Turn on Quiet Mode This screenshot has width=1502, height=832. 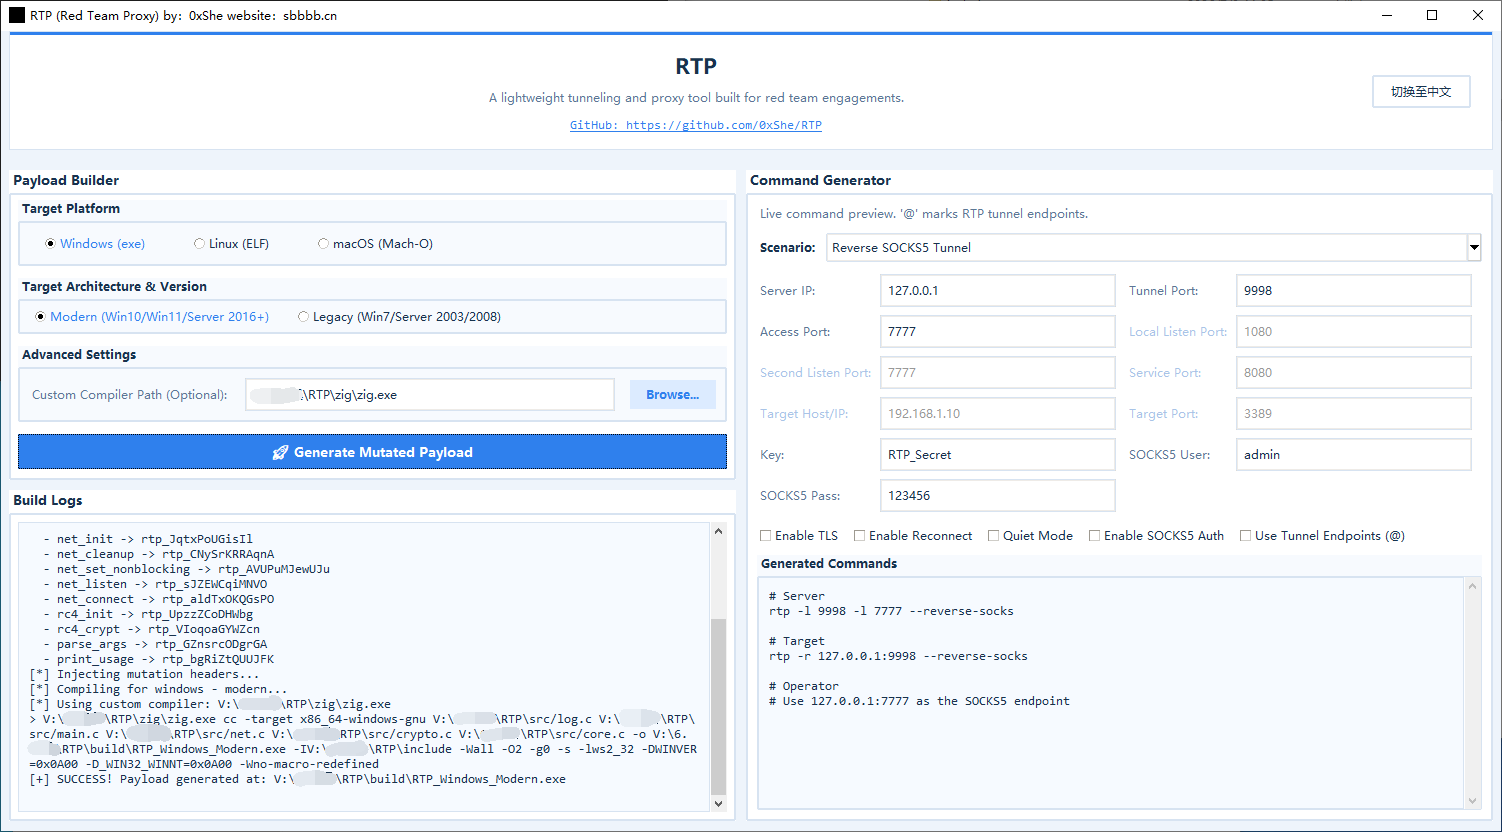(x=1030, y=536)
